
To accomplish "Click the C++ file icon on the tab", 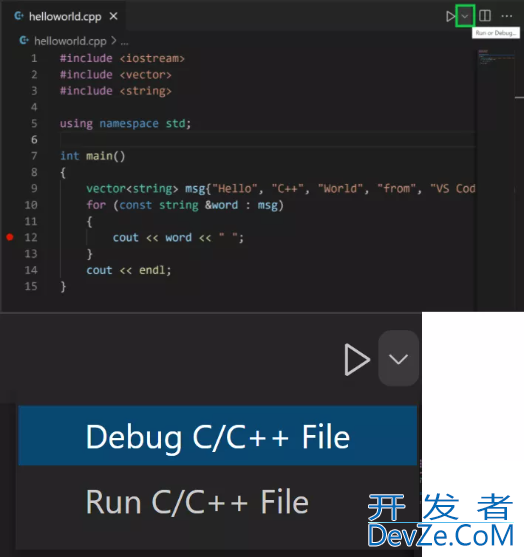I will point(19,16).
